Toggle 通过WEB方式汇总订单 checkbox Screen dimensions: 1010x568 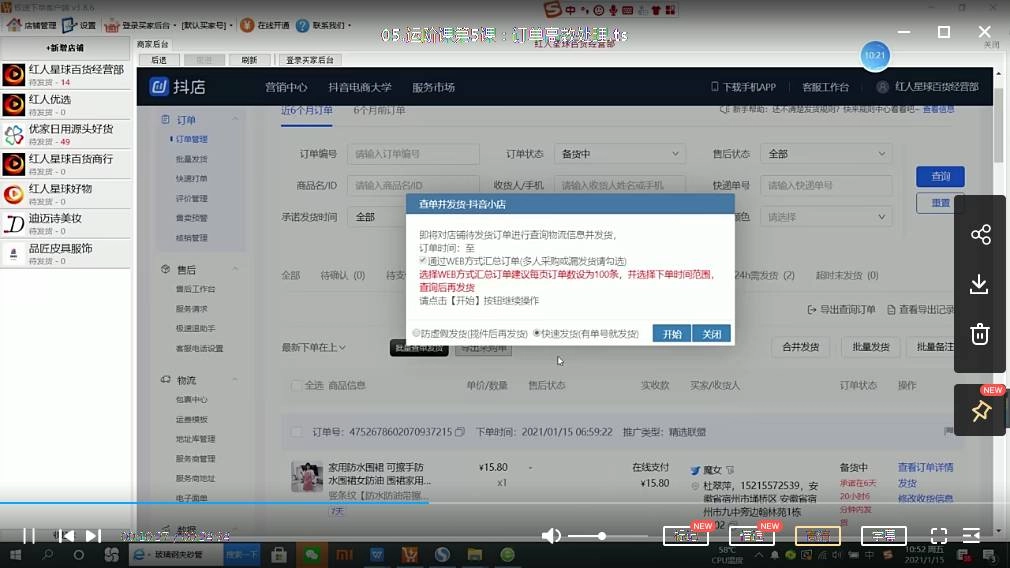click(423, 261)
